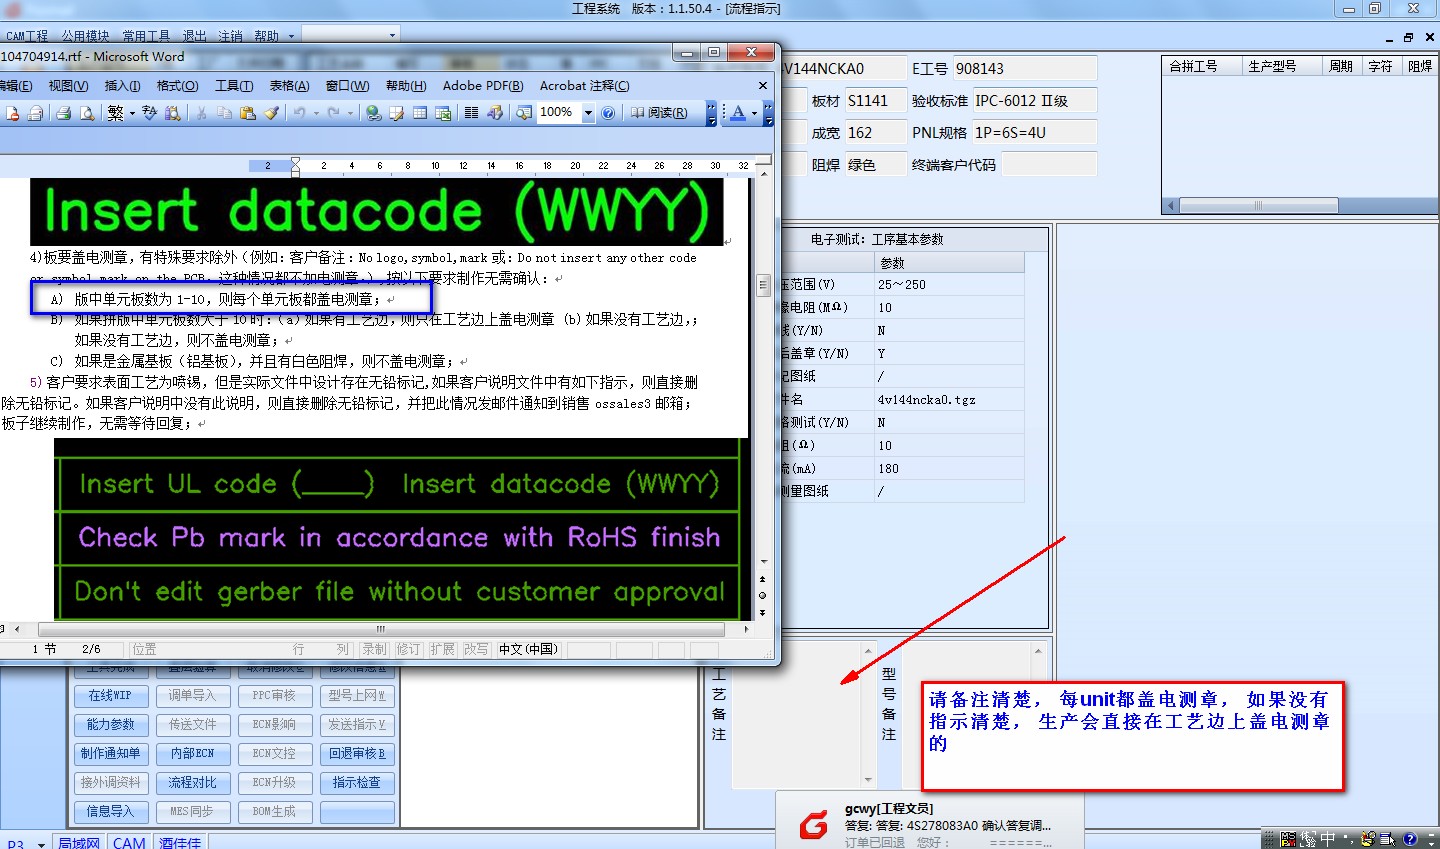
Task: Select the Format Painter brush icon
Action: coord(271,113)
